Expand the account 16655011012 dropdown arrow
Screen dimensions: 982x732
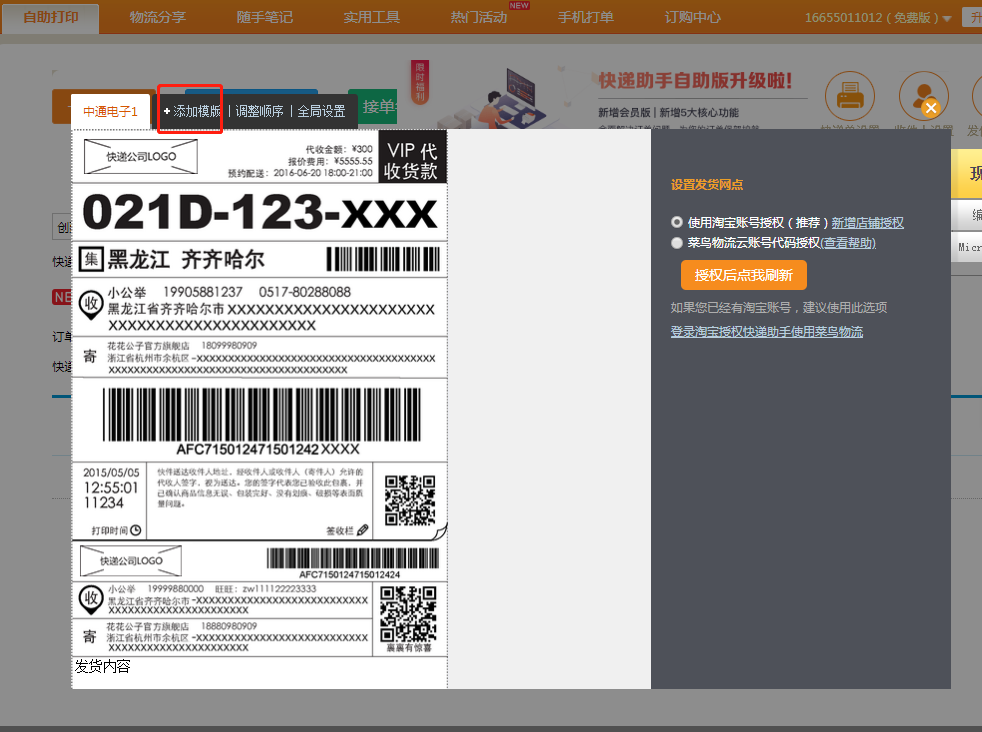click(946, 19)
